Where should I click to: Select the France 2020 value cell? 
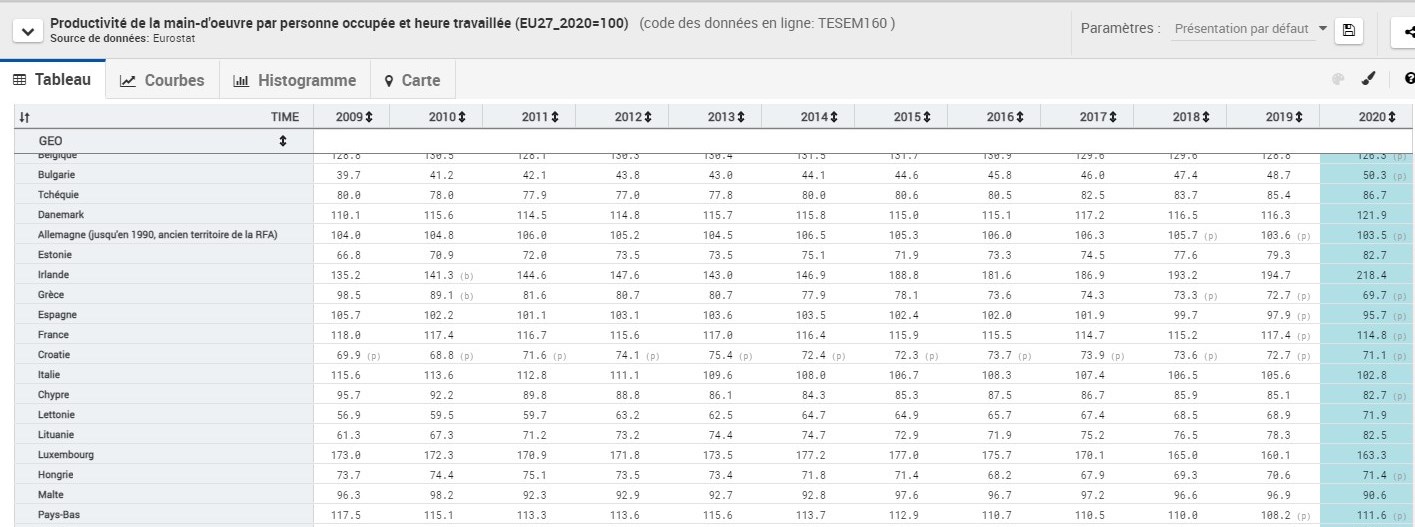click(x=1366, y=335)
